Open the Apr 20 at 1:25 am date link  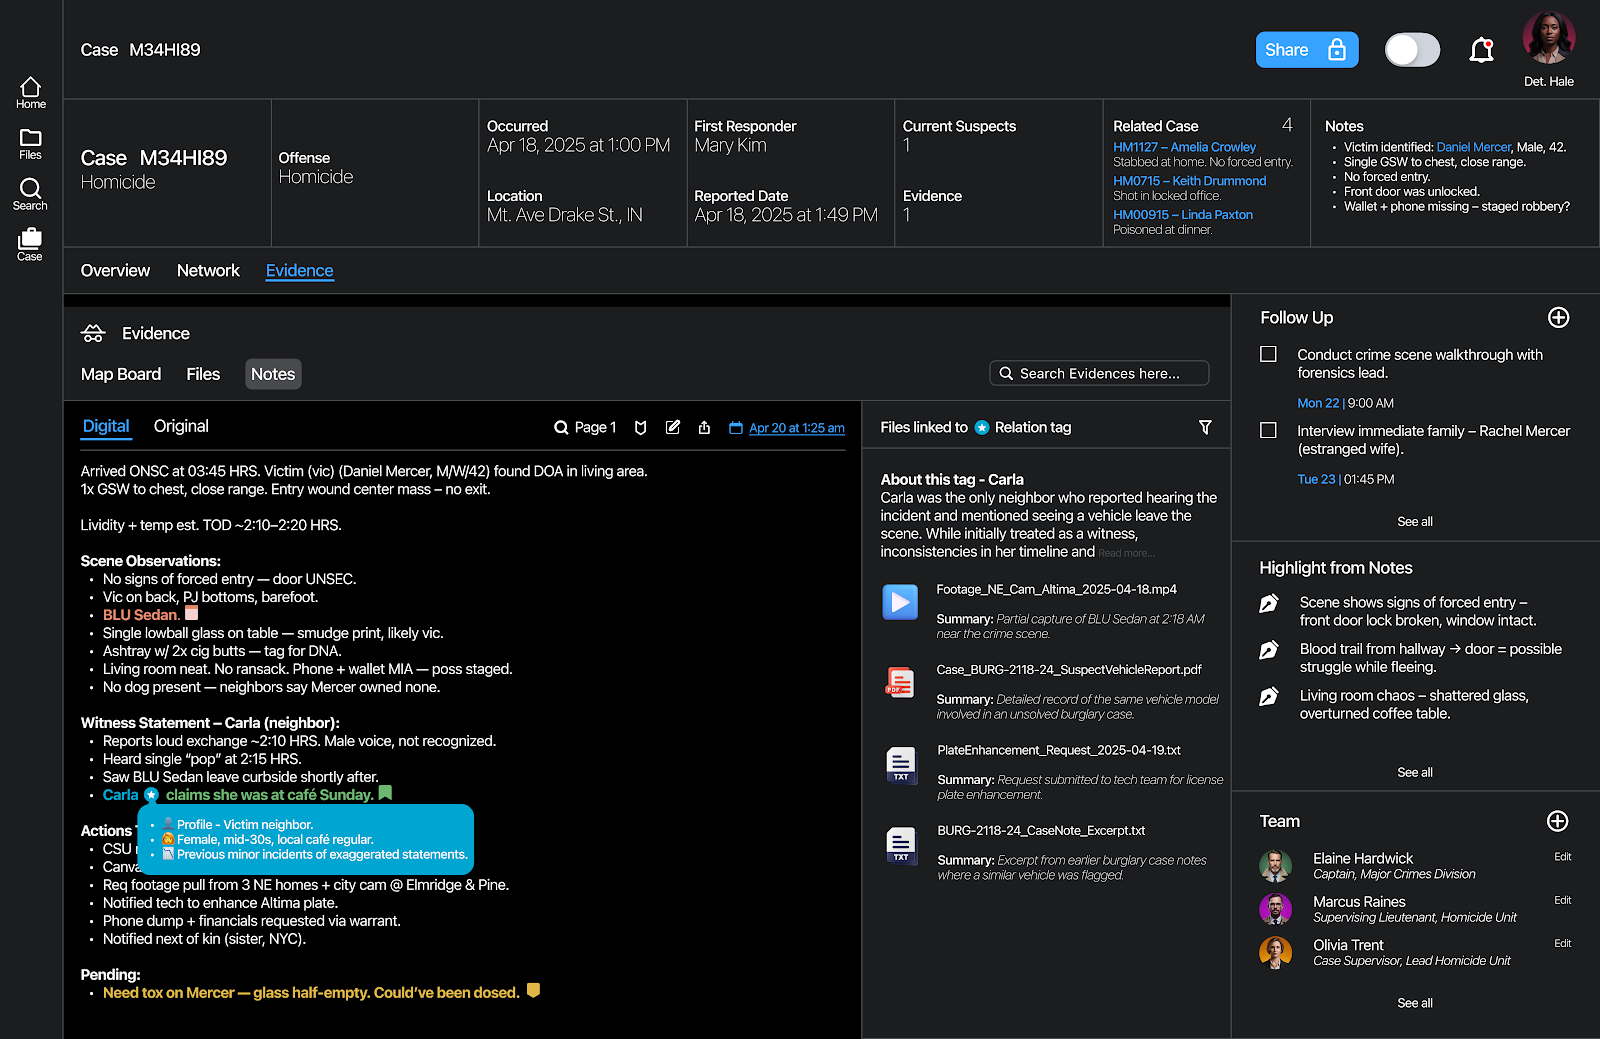click(x=796, y=428)
